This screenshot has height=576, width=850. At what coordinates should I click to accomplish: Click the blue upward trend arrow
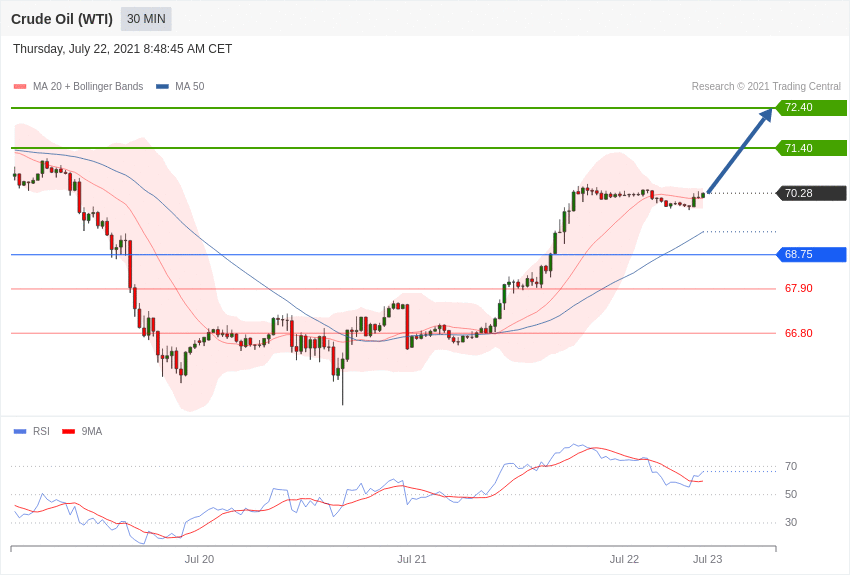point(739,152)
